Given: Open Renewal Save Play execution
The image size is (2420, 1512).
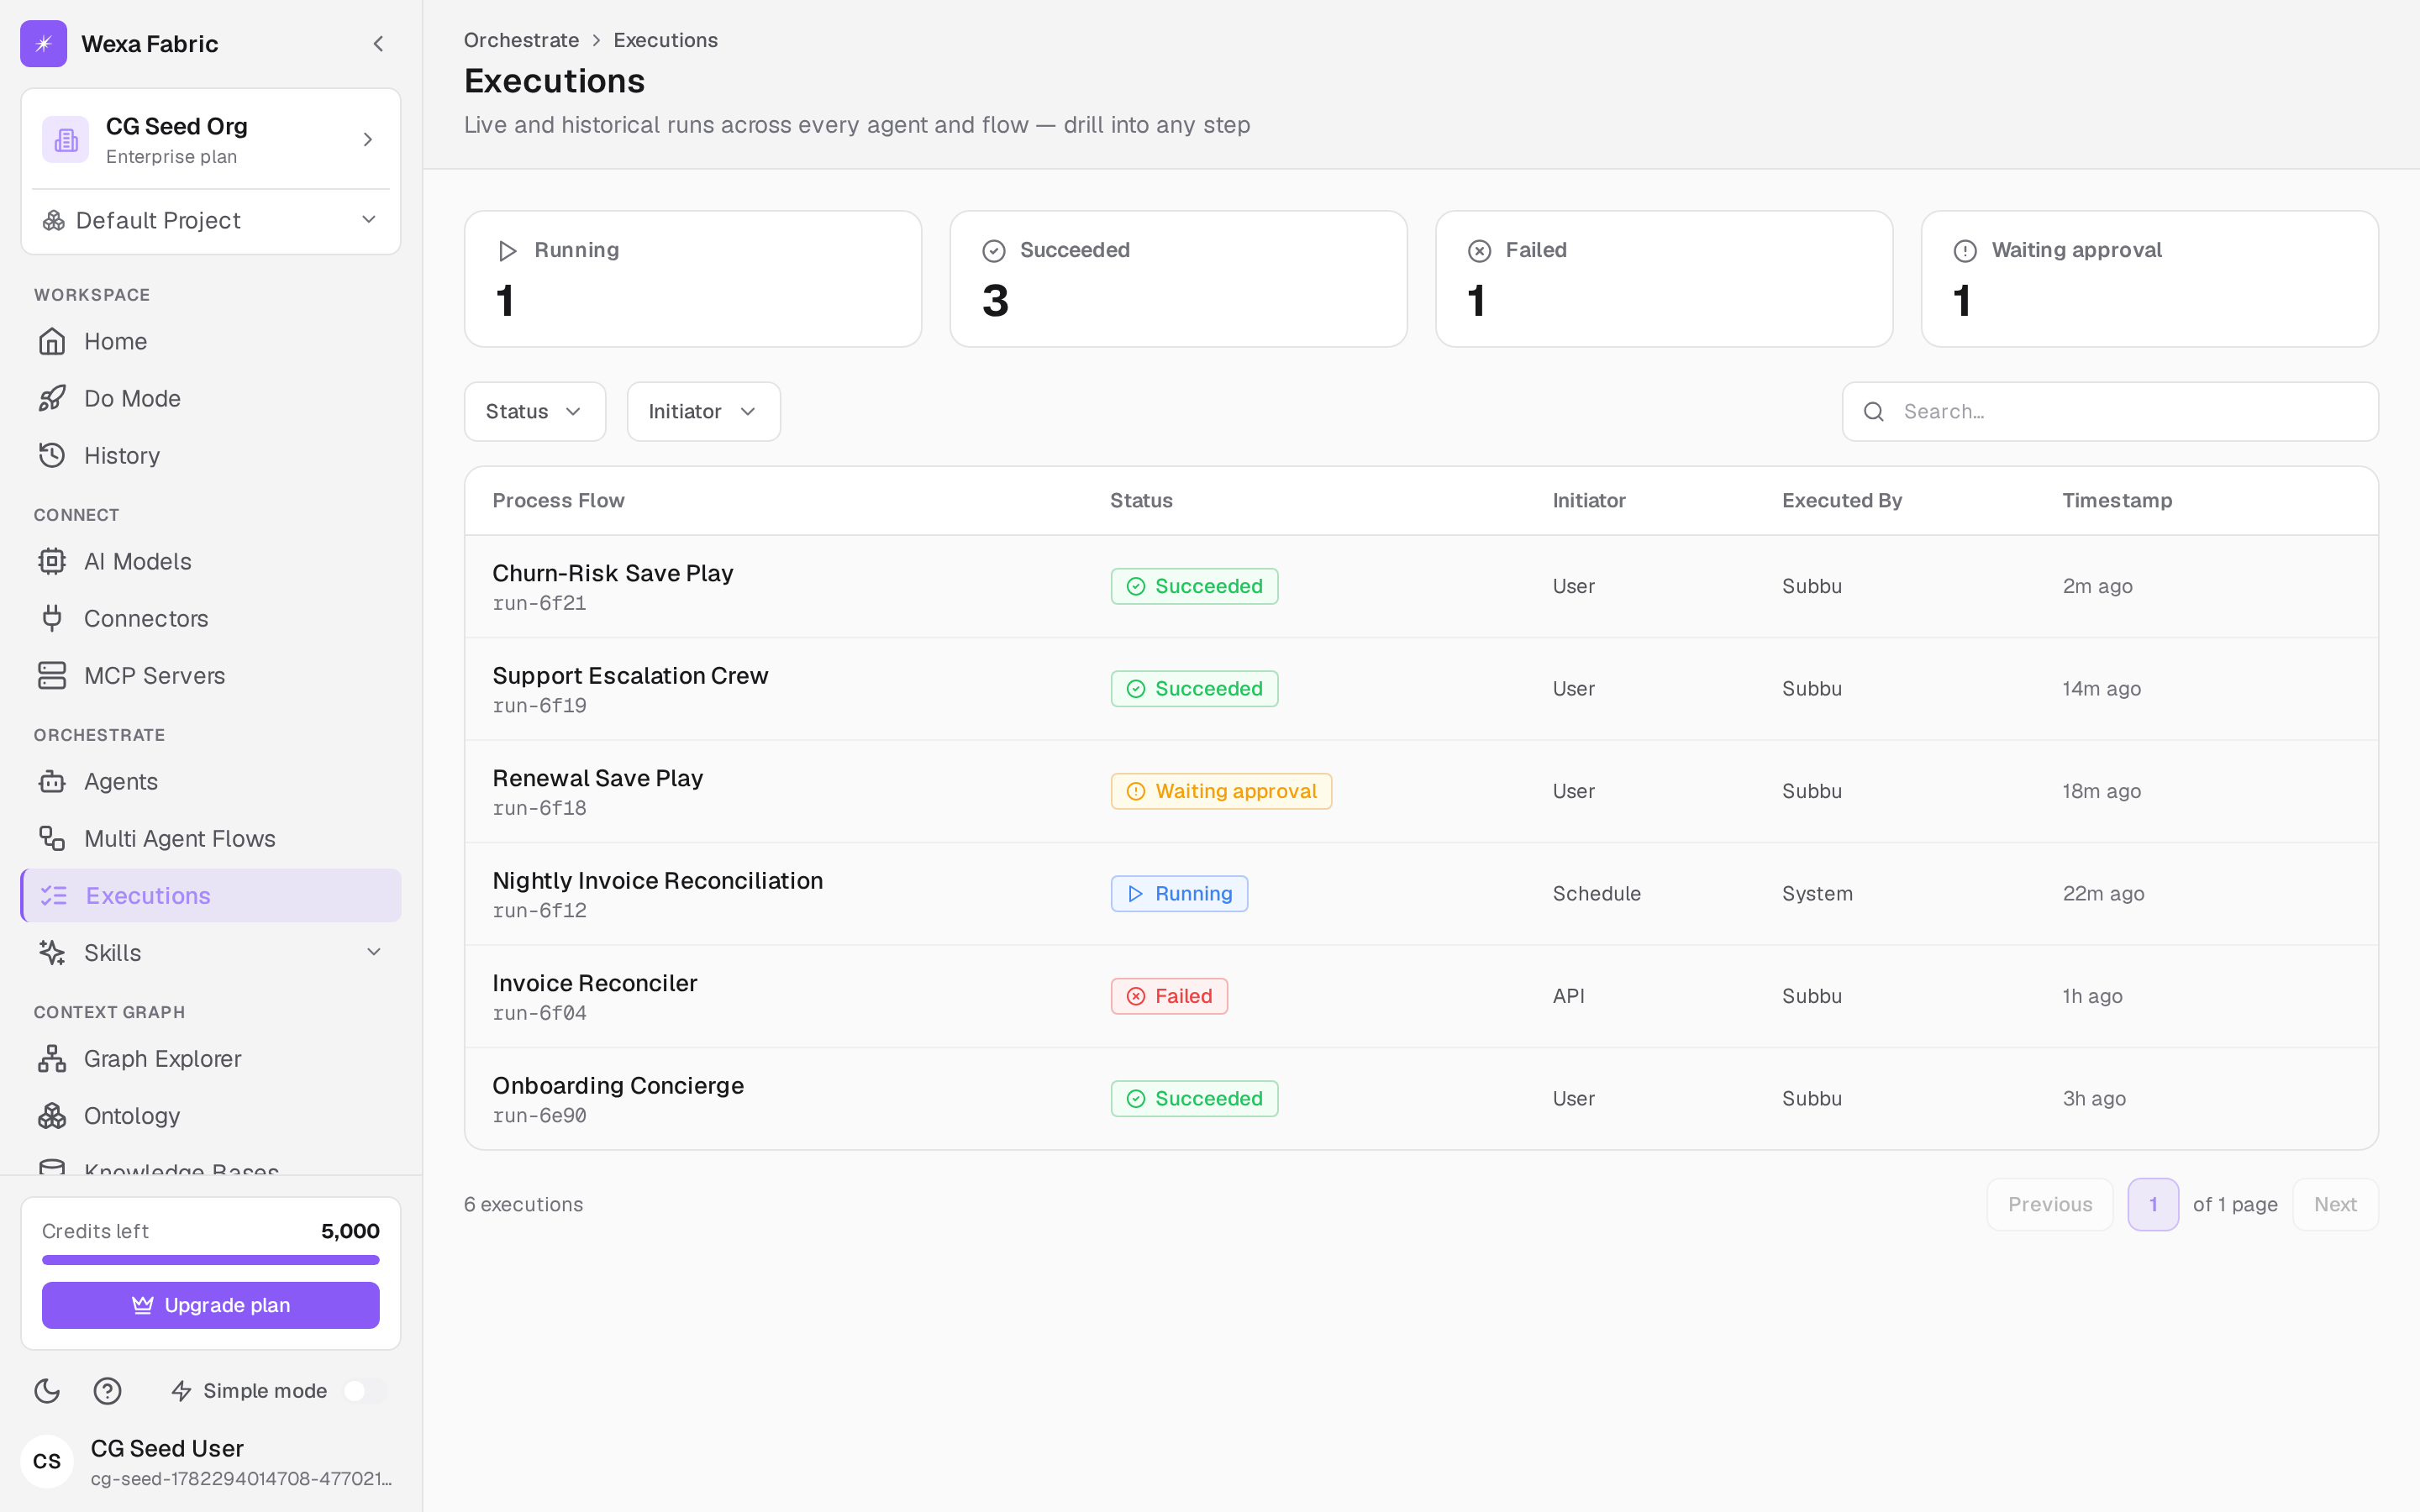Looking at the screenshot, I should coord(1421,792).
